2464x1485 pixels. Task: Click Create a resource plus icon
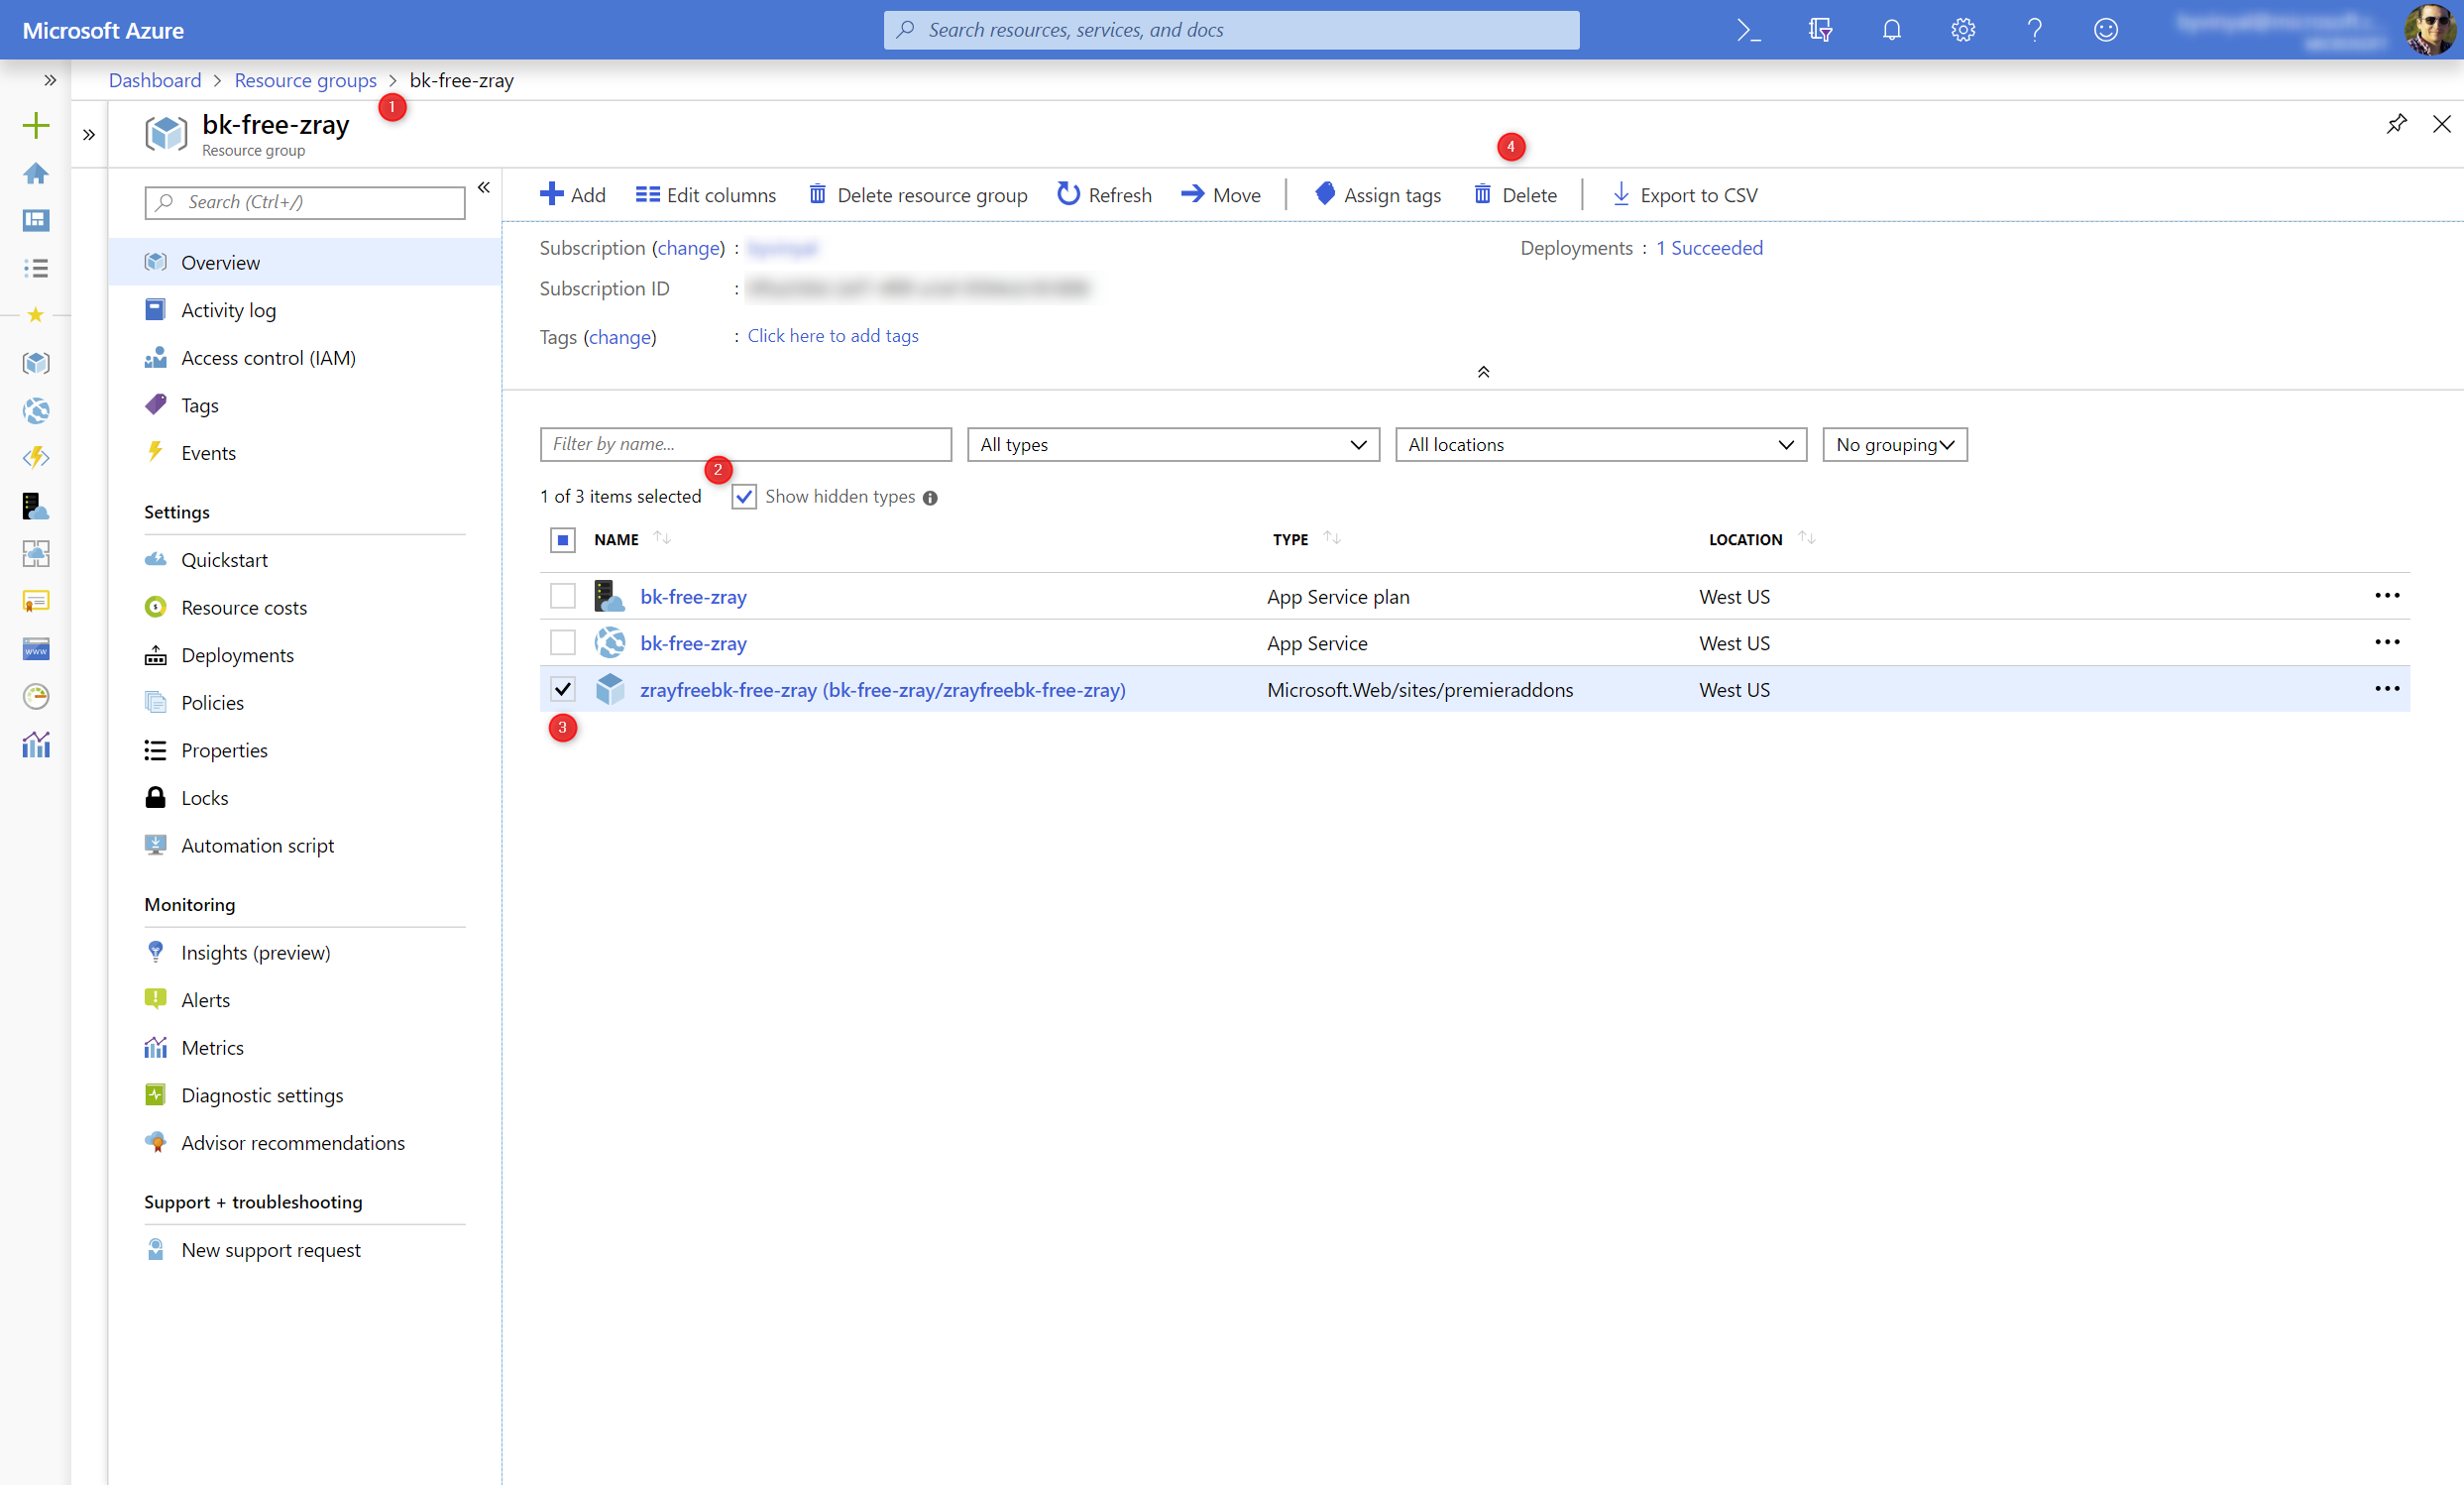[x=36, y=125]
